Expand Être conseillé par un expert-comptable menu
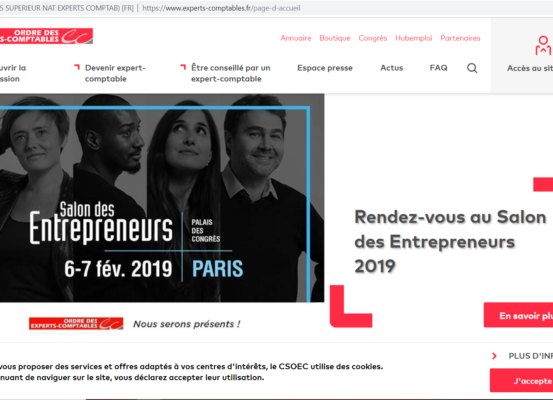The width and height of the screenshot is (553, 400). tap(231, 73)
